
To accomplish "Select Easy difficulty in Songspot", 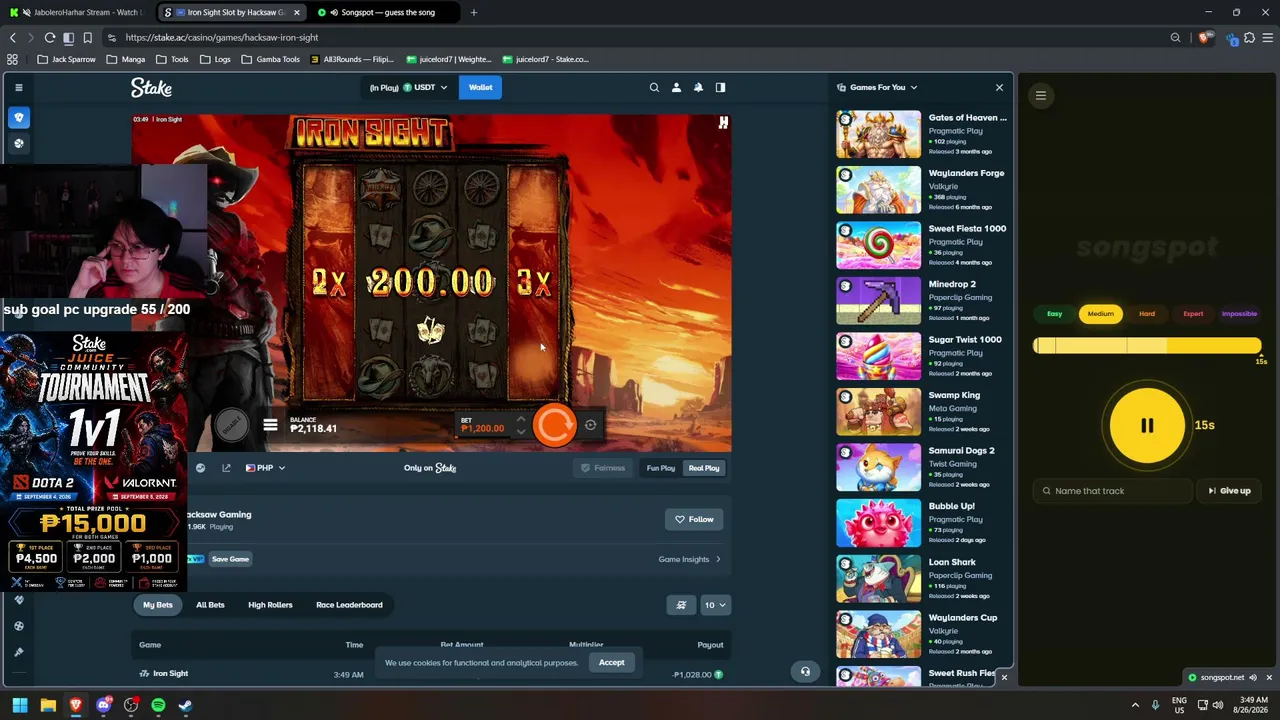I will point(1054,314).
